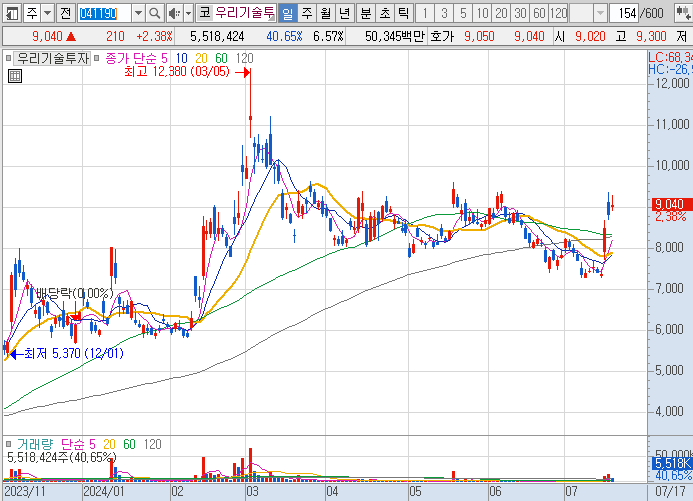
Task: Click the ask price 9,050
Action: 479,36
